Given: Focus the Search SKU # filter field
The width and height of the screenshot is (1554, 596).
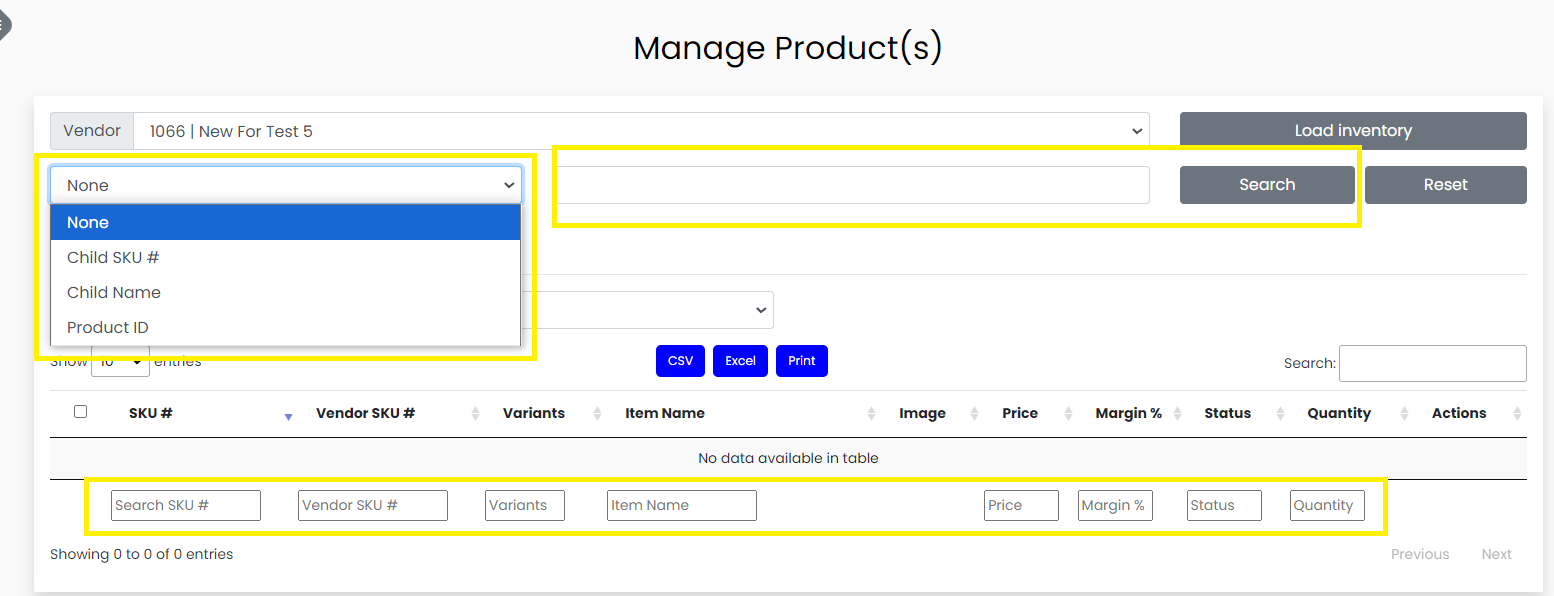Looking at the screenshot, I should 185,505.
